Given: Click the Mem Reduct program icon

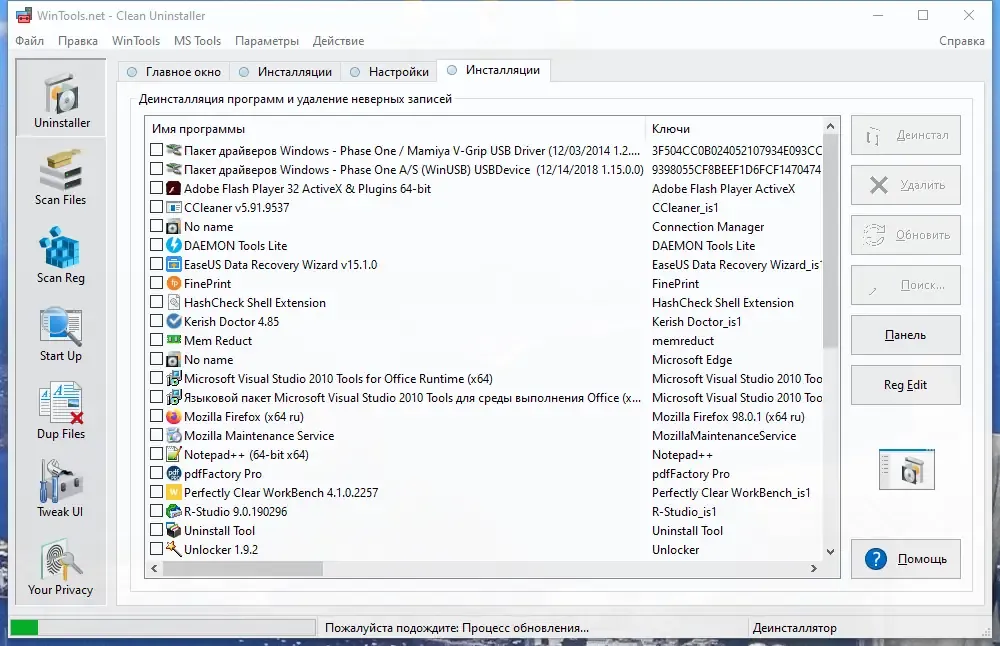Looking at the screenshot, I should (173, 340).
